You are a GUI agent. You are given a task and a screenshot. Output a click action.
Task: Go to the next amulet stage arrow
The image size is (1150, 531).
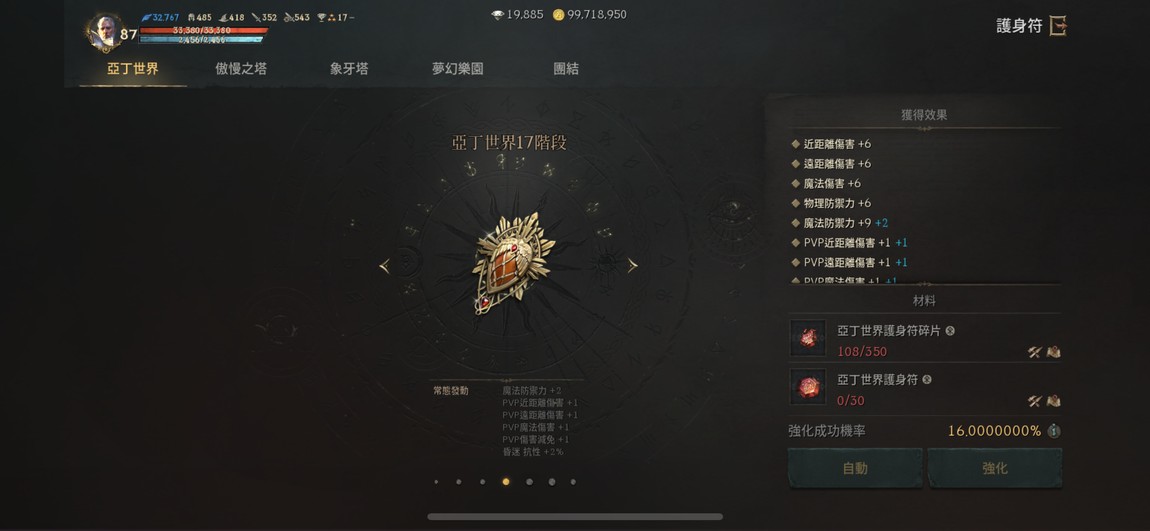pyautogui.click(x=632, y=266)
